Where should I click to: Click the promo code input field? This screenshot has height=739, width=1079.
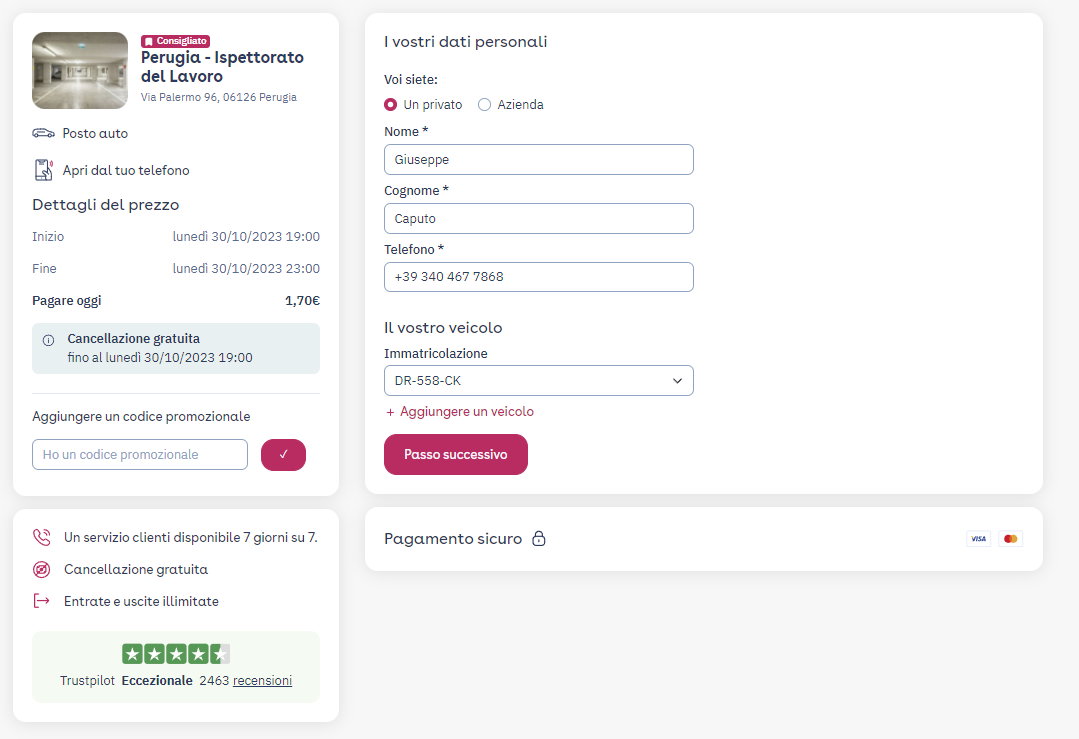[x=140, y=455]
